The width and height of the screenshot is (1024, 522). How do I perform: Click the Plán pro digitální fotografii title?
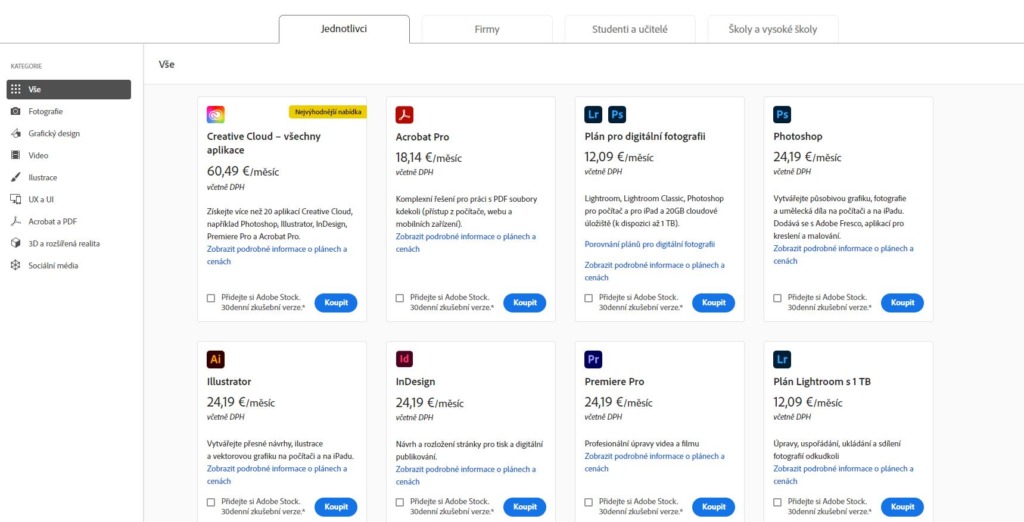[x=645, y=137]
